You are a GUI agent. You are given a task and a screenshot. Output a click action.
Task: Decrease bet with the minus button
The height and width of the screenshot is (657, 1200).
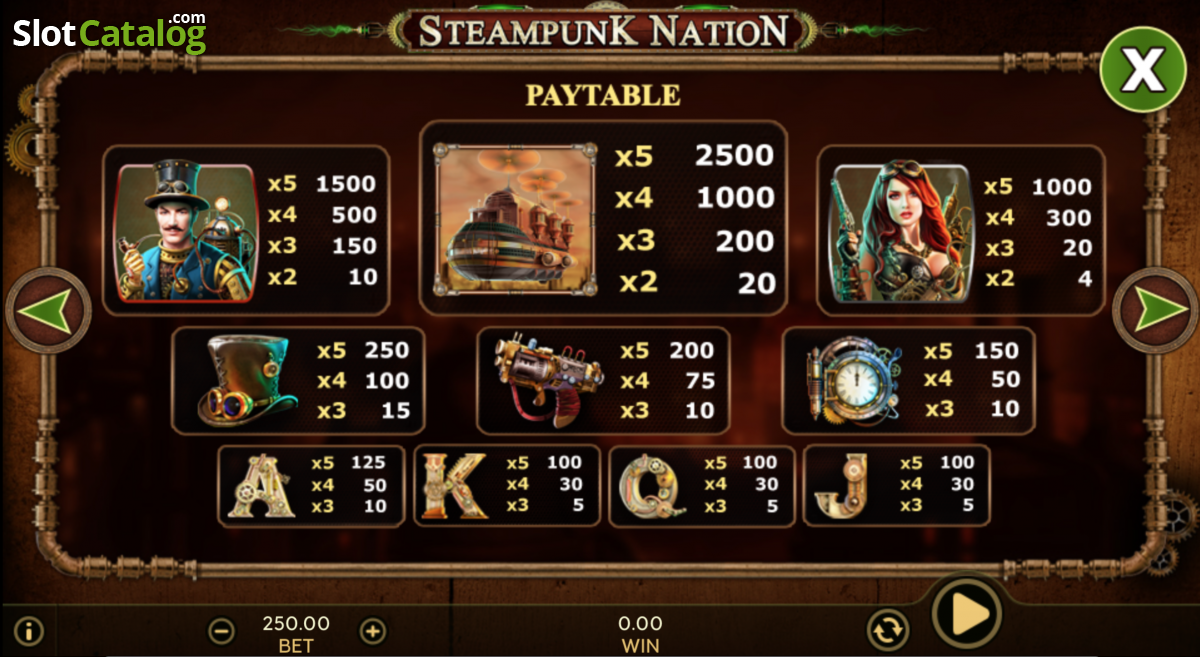coord(221,631)
